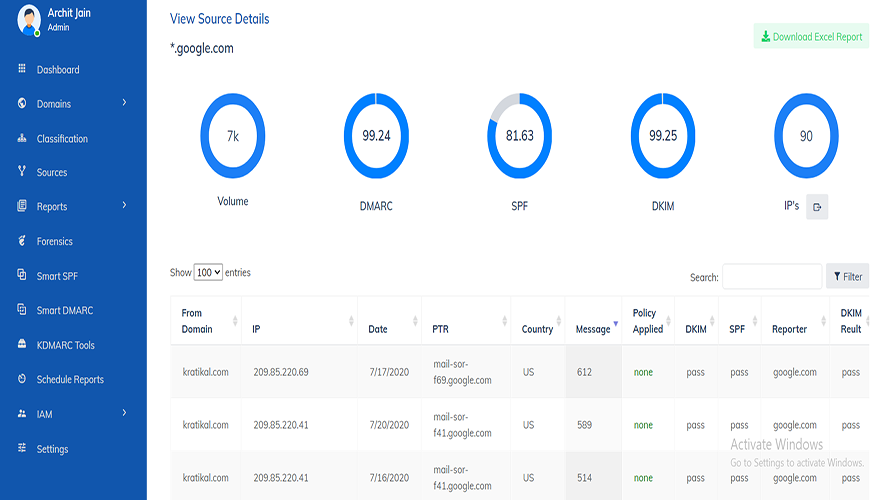Click policy 'none' in the 612 row

(643, 372)
